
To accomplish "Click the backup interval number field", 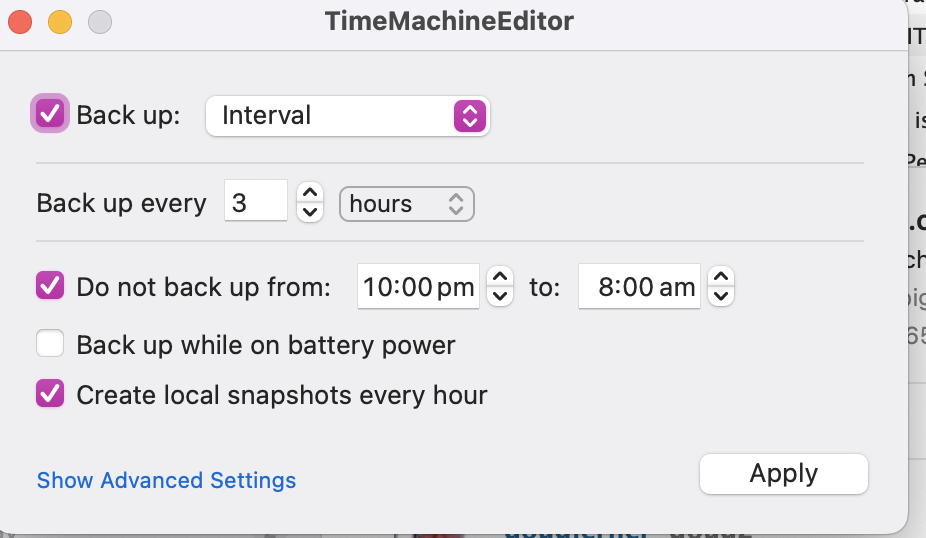I will (x=255, y=203).
